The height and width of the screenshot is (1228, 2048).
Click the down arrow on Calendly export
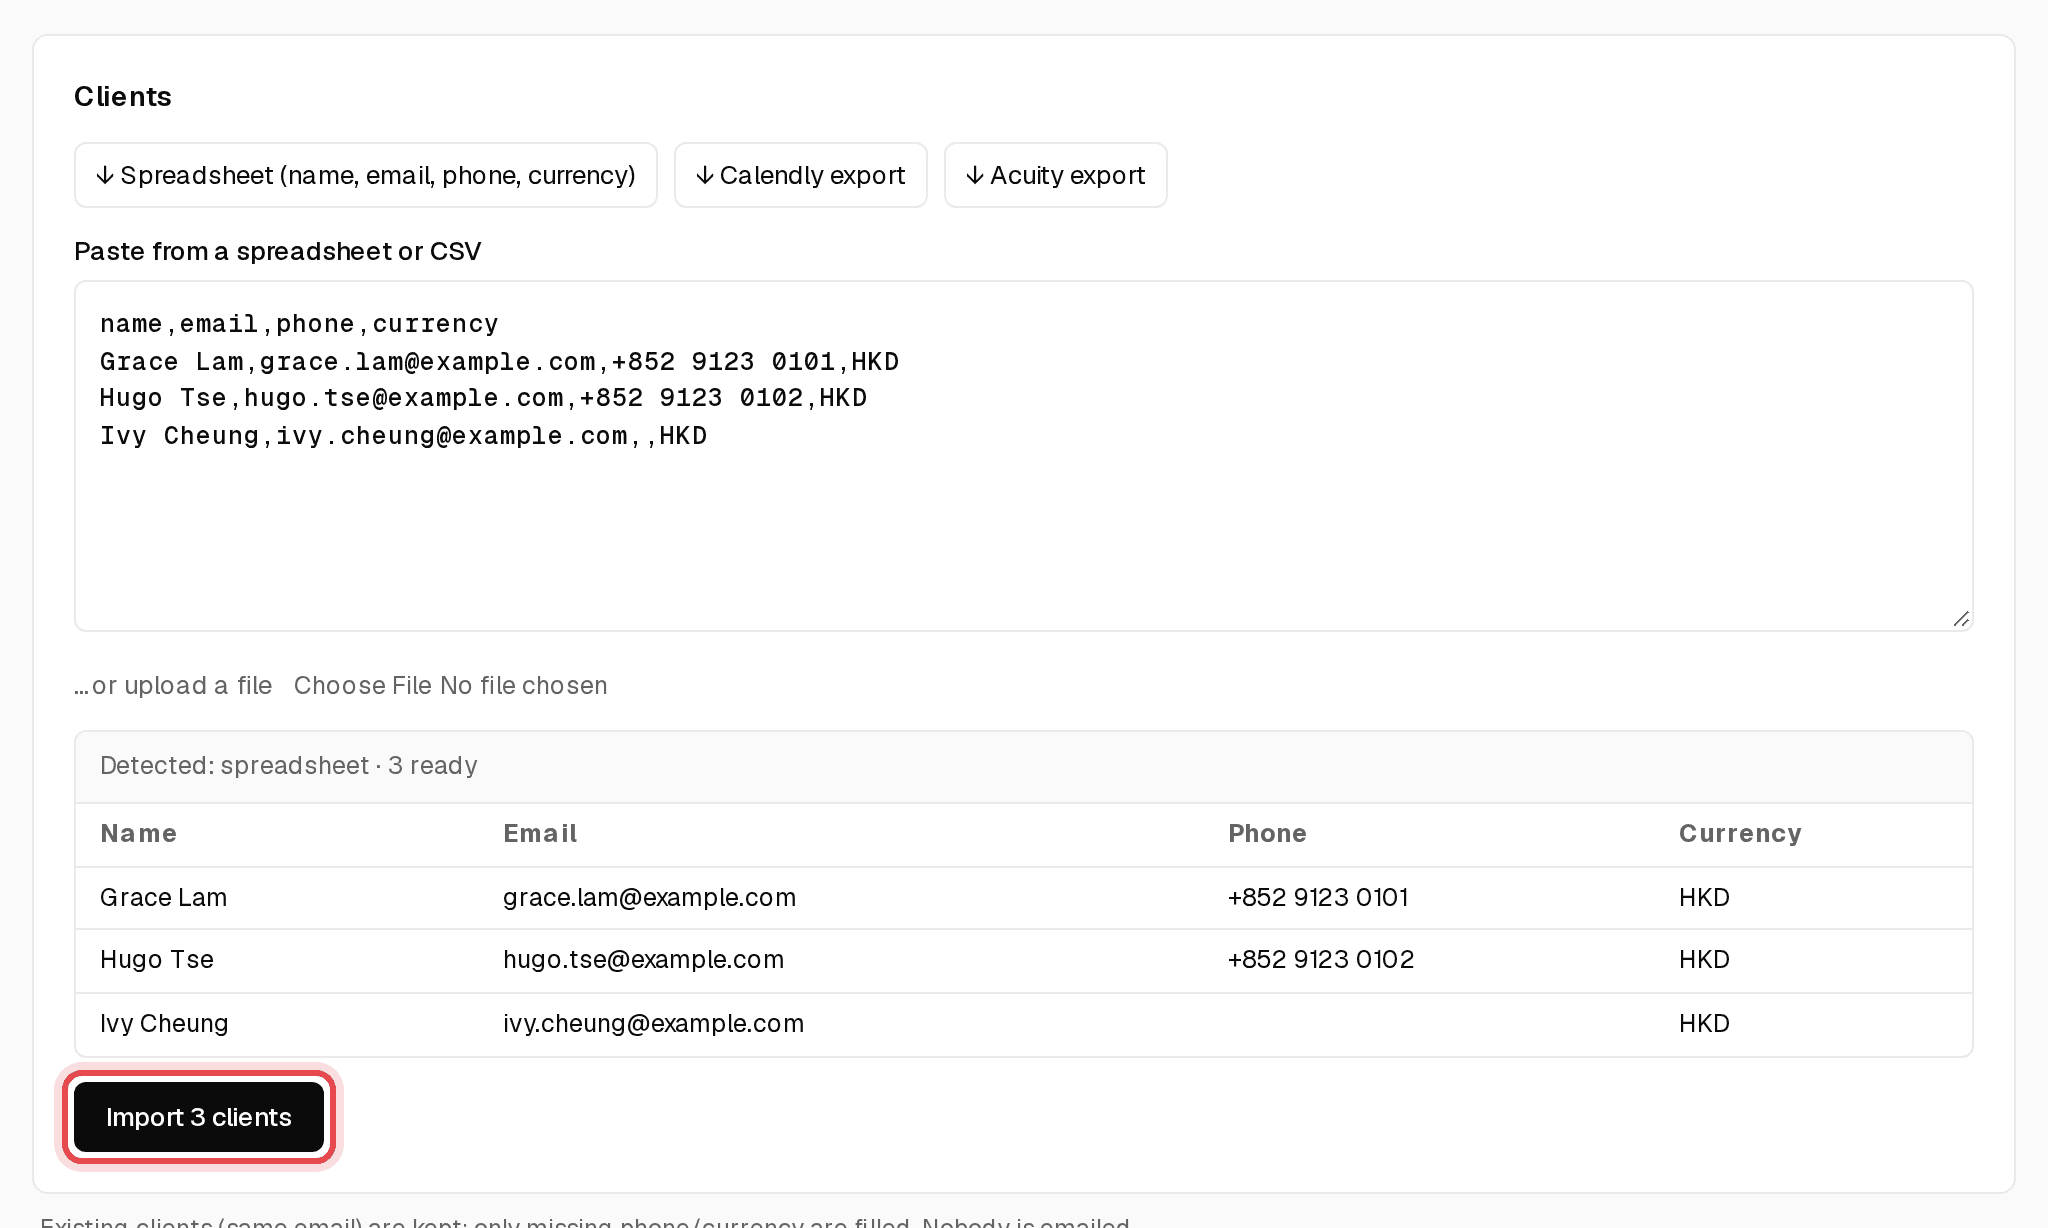click(705, 176)
